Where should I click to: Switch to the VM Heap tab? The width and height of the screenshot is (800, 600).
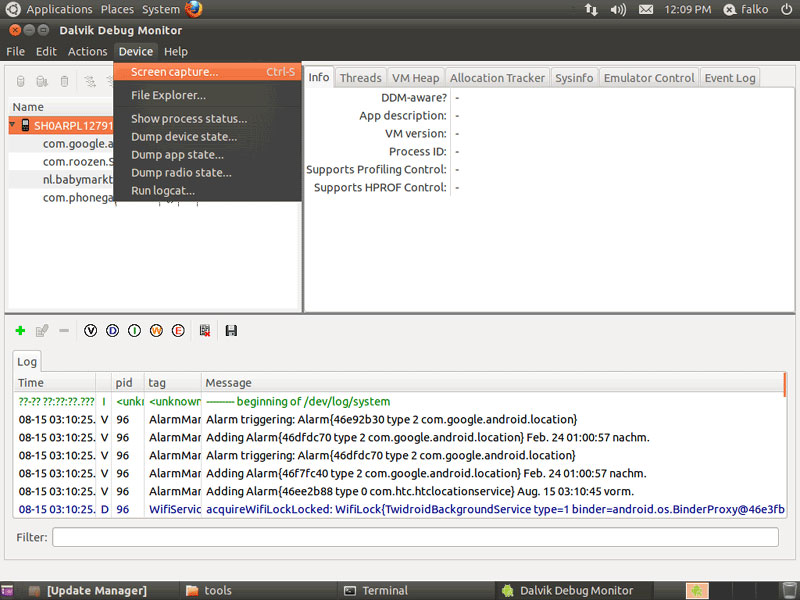[415, 78]
